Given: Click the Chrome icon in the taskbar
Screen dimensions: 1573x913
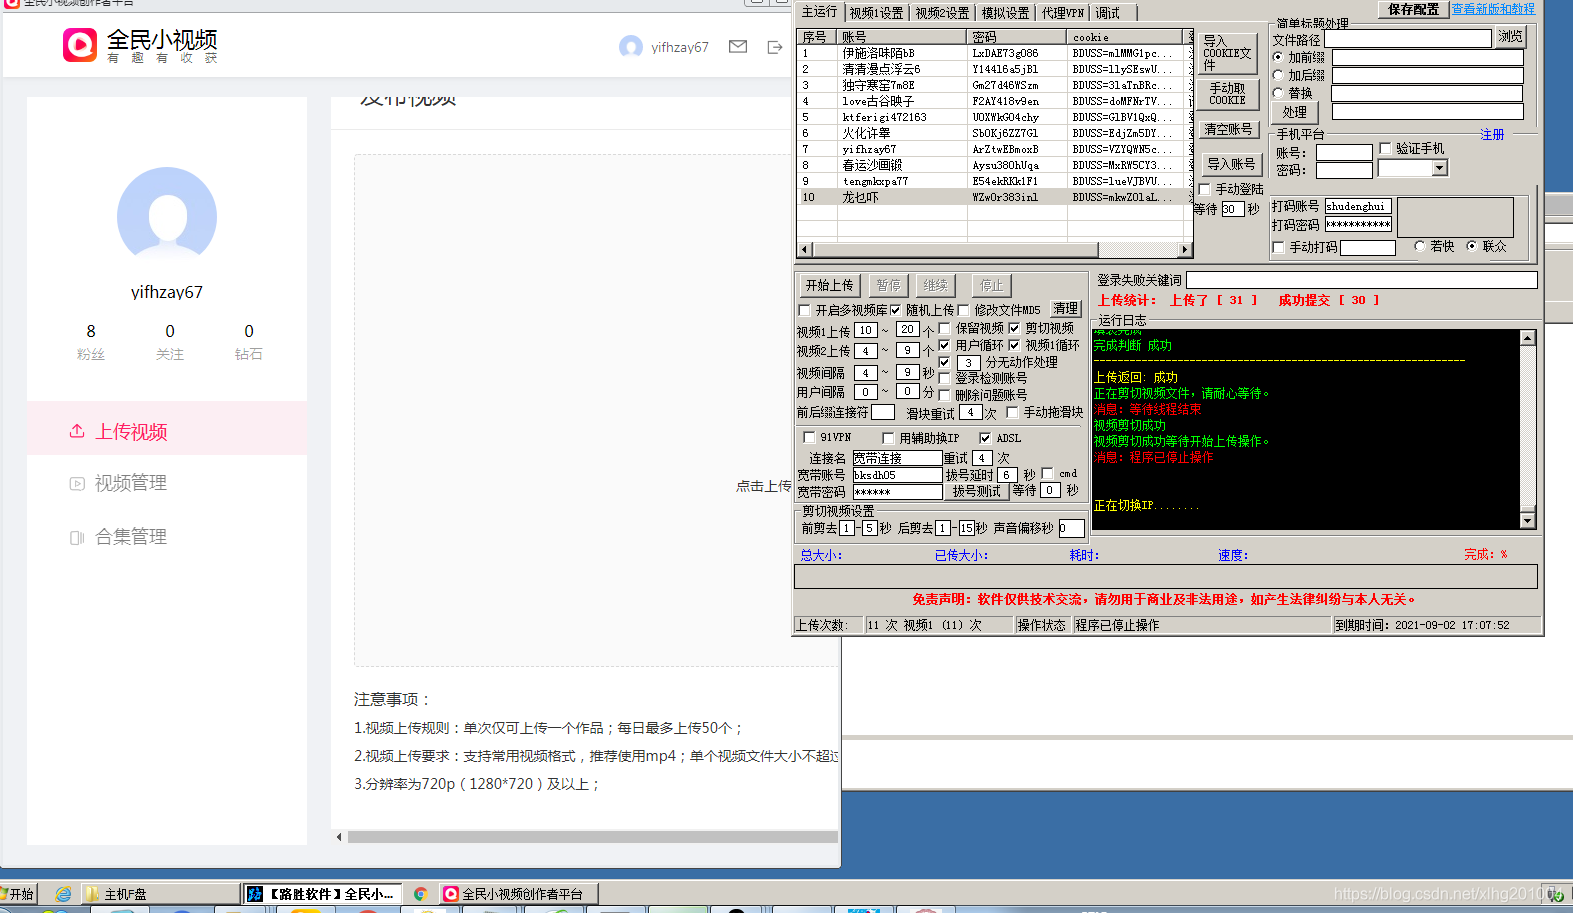Looking at the screenshot, I should [421, 894].
